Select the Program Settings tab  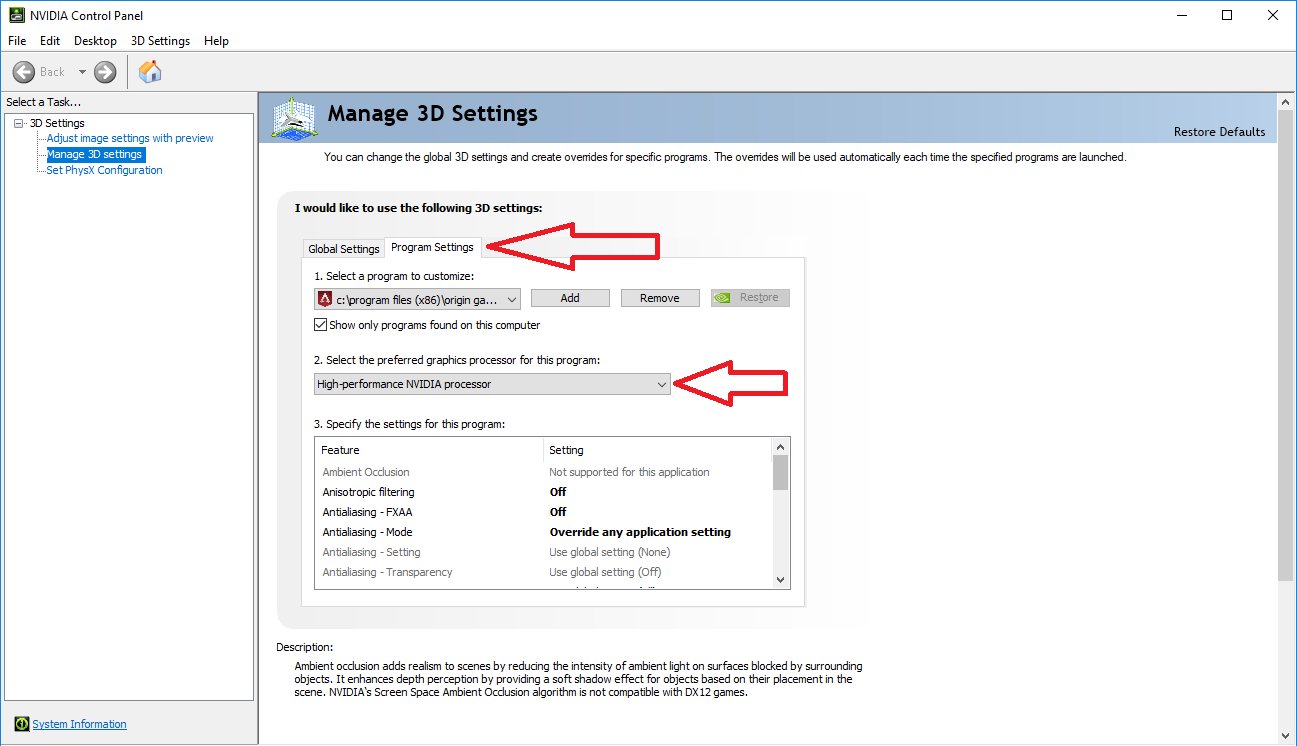pos(432,247)
